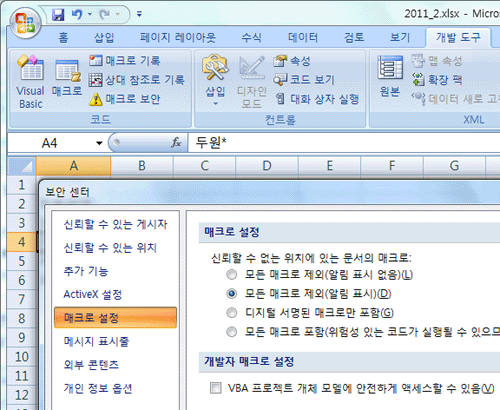The height and width of the screenshot is (410, 500).
Task: Click the Office orb button
Action: tap(25, 23)
